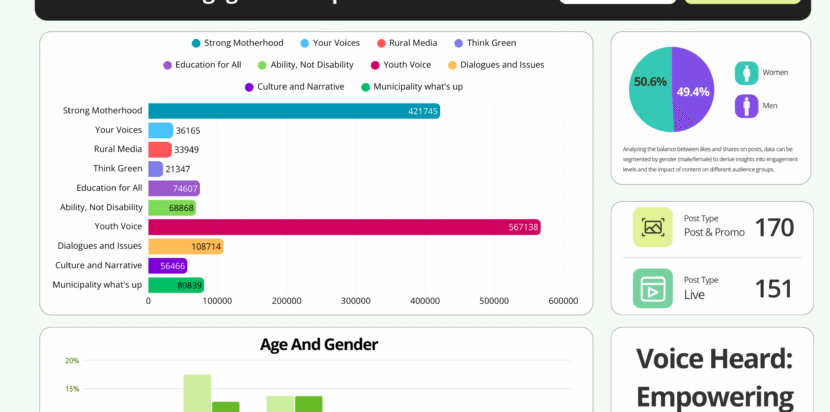The width and height of the screenshot is (830, 412).
Task: Toggle Strong Motherhood legend dot
Action: [196, 43]
